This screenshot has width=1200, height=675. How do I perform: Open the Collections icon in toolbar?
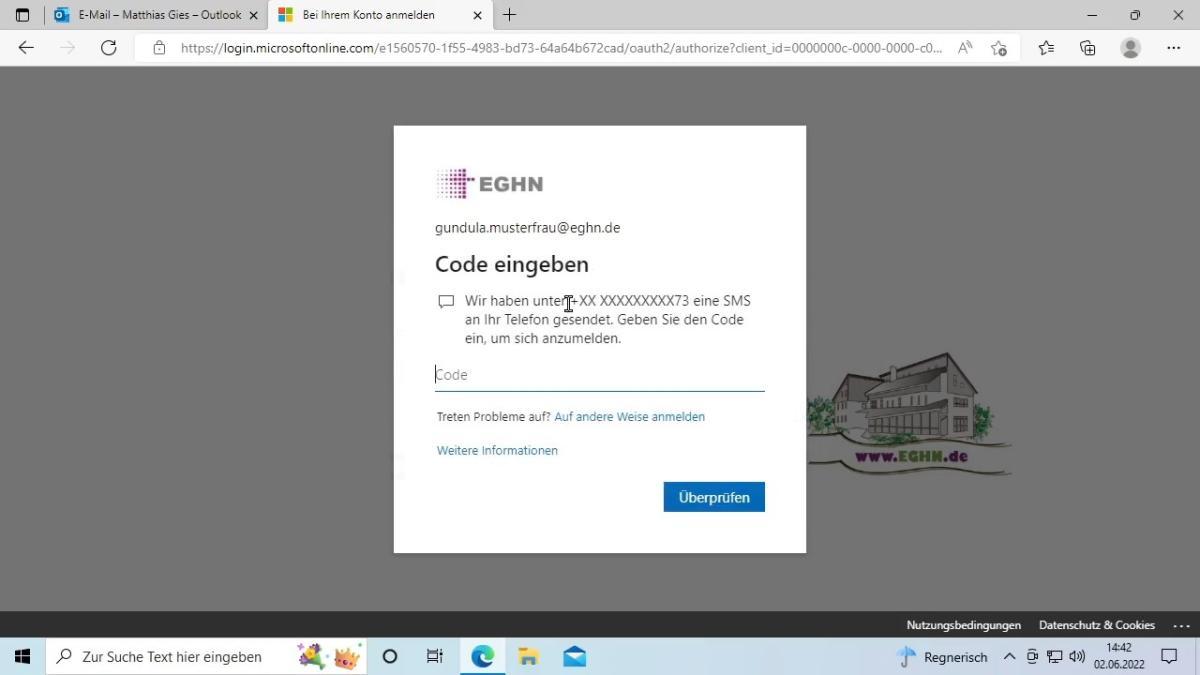pyautogui.click(x=1088, y=48)
